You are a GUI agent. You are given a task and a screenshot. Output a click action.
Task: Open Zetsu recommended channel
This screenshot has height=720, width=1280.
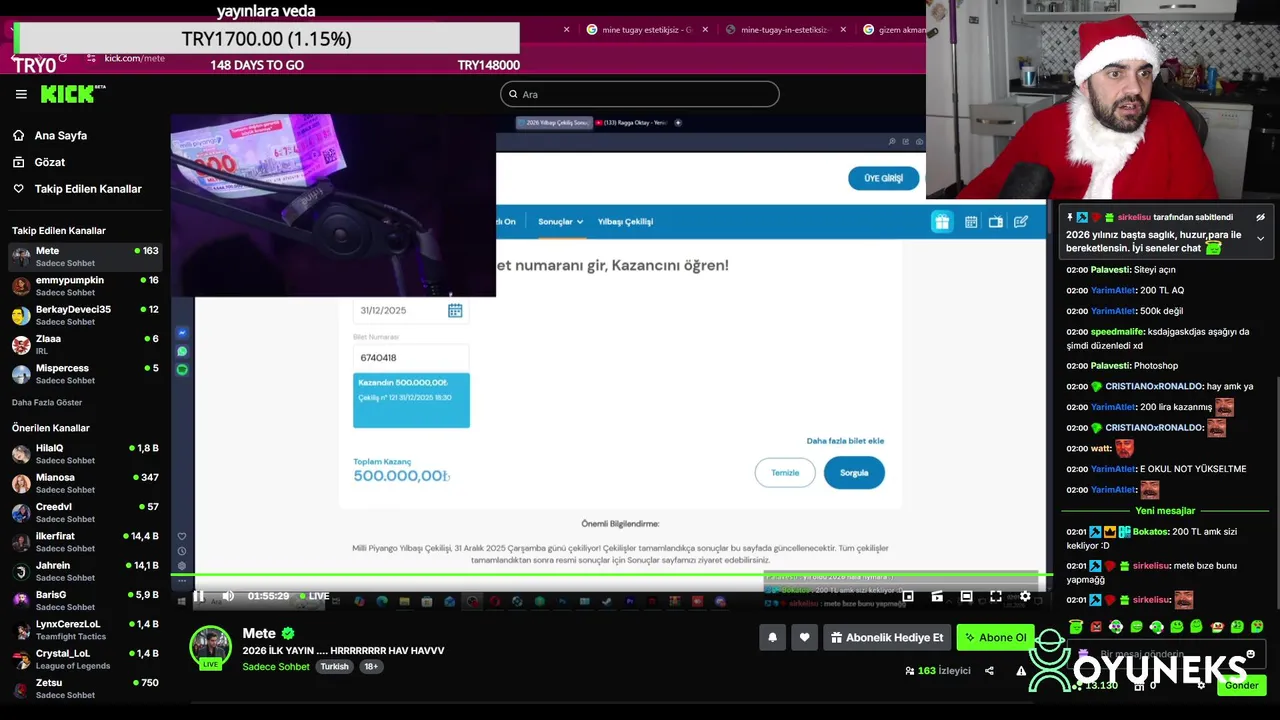coord(85,688)
